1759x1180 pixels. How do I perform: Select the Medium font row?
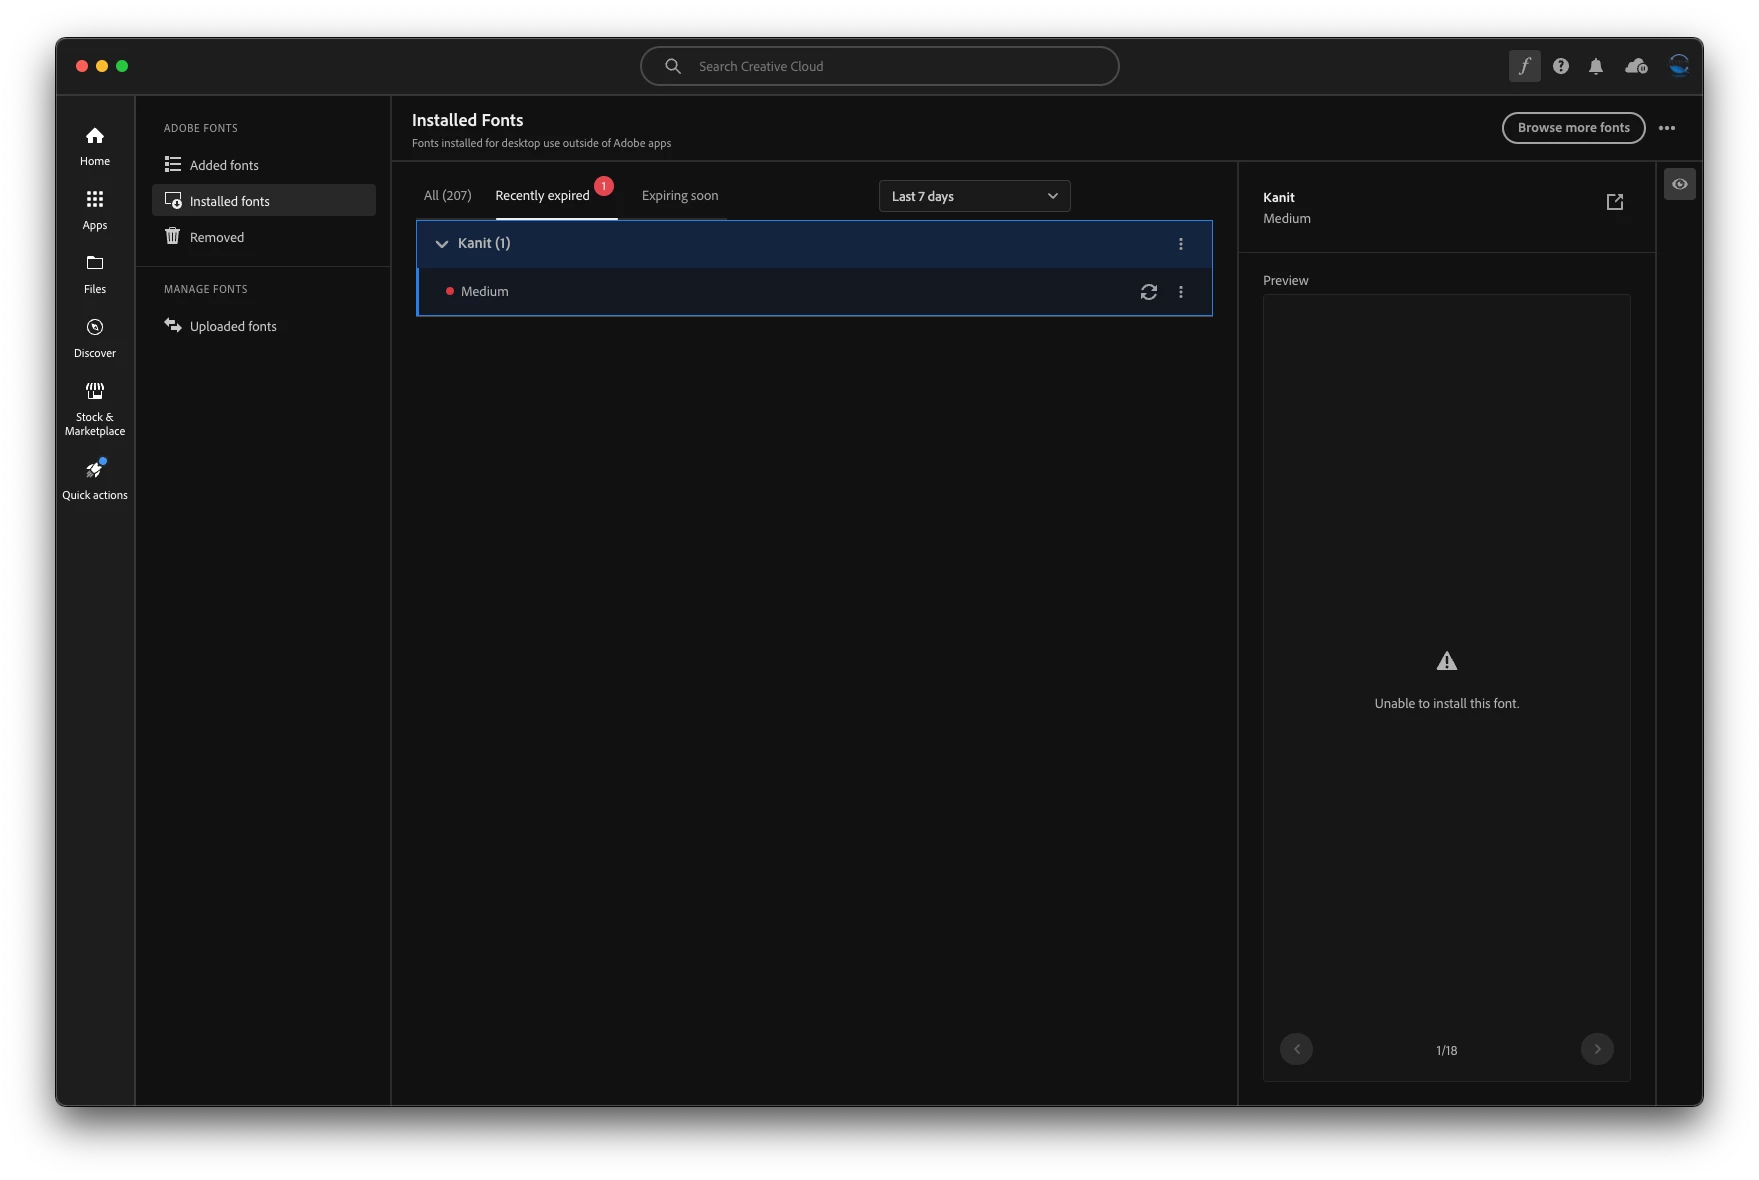click(x=814, y=292)
